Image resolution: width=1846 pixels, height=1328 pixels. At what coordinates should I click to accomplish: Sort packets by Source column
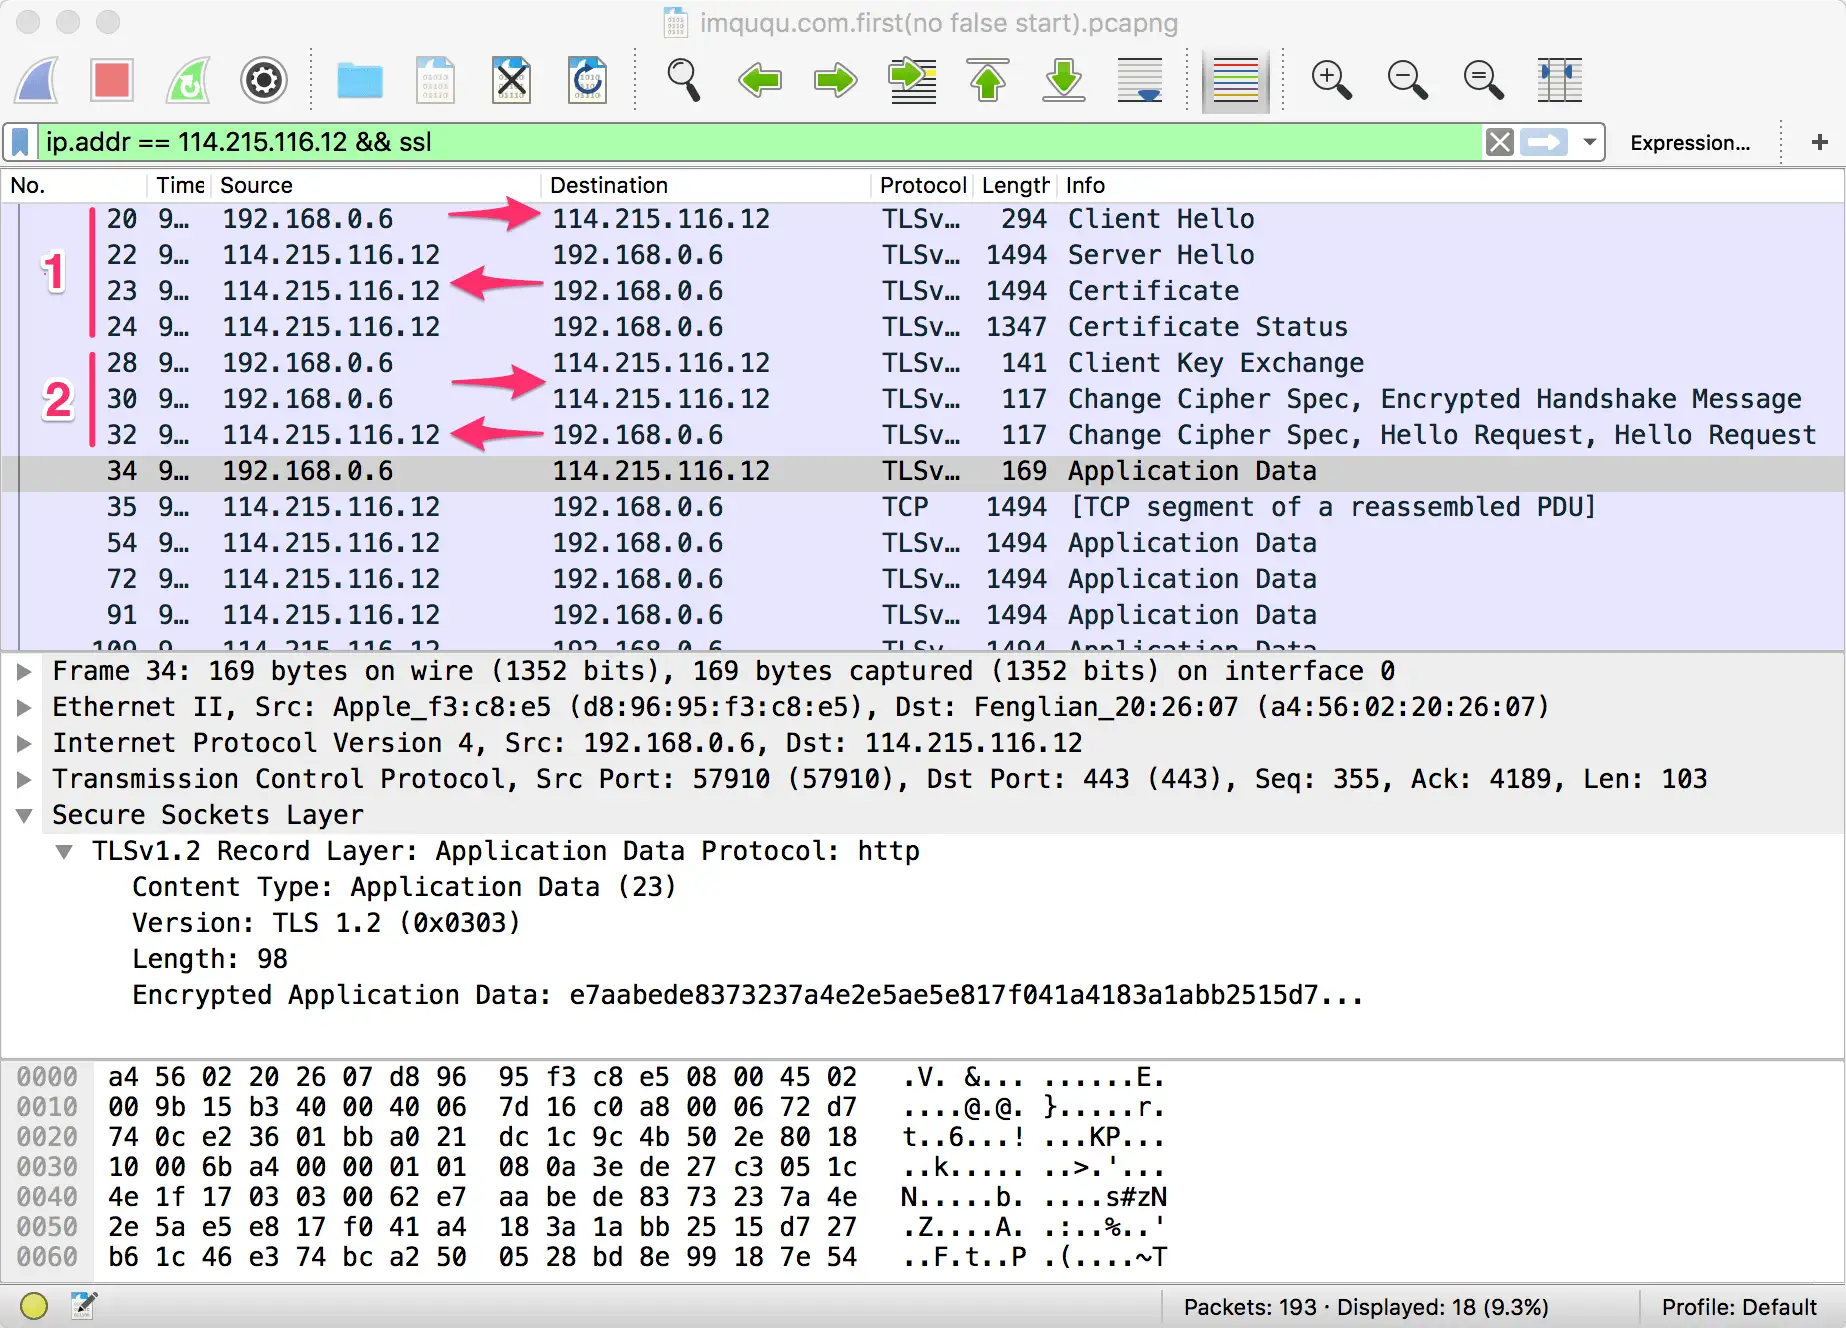[x=378, y=185]
